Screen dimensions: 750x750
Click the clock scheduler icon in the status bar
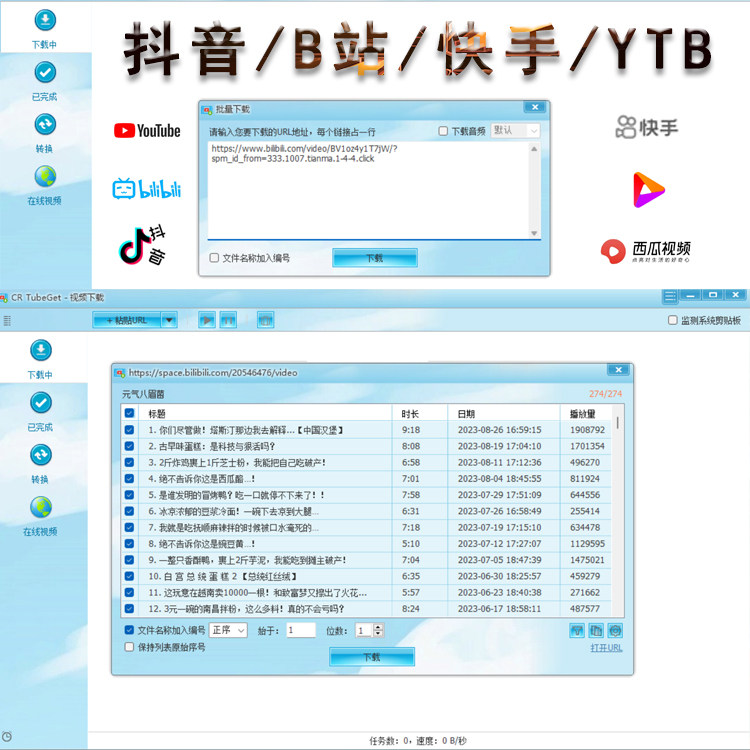coord(7,737)
